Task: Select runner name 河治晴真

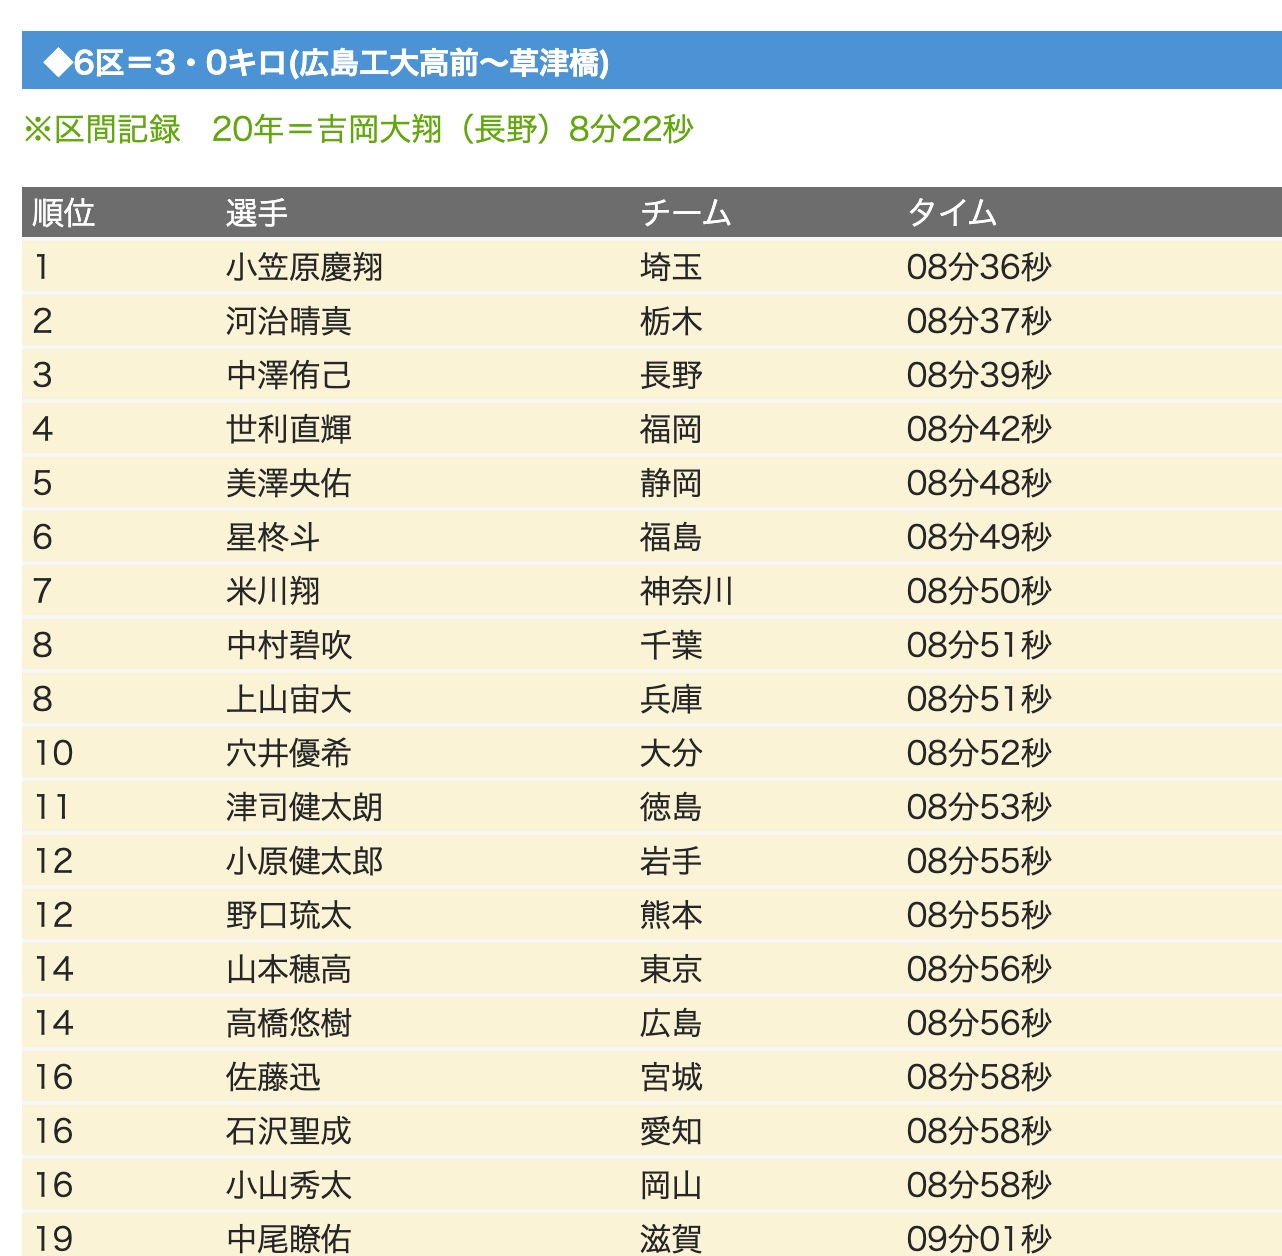Action: pyautogui.click(x=289, y=321)
